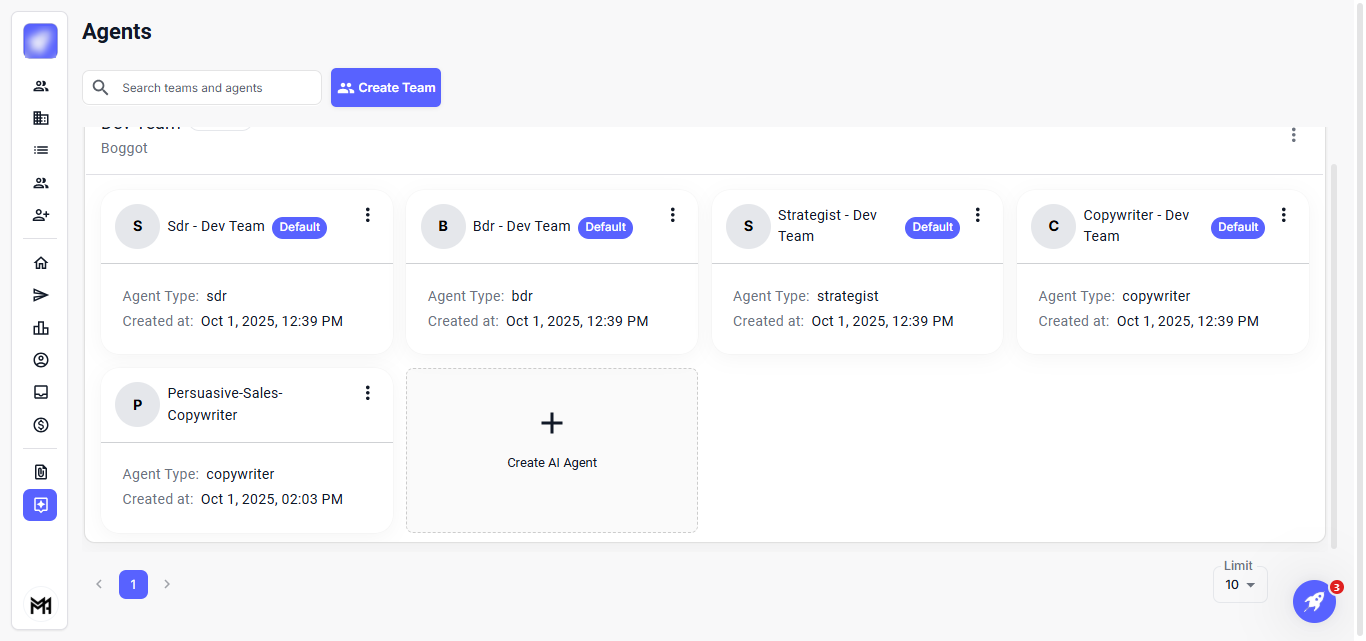1366x641 pixels.
Task: Open the inbox tray icon in sidebar
Action: pos(41,392)
